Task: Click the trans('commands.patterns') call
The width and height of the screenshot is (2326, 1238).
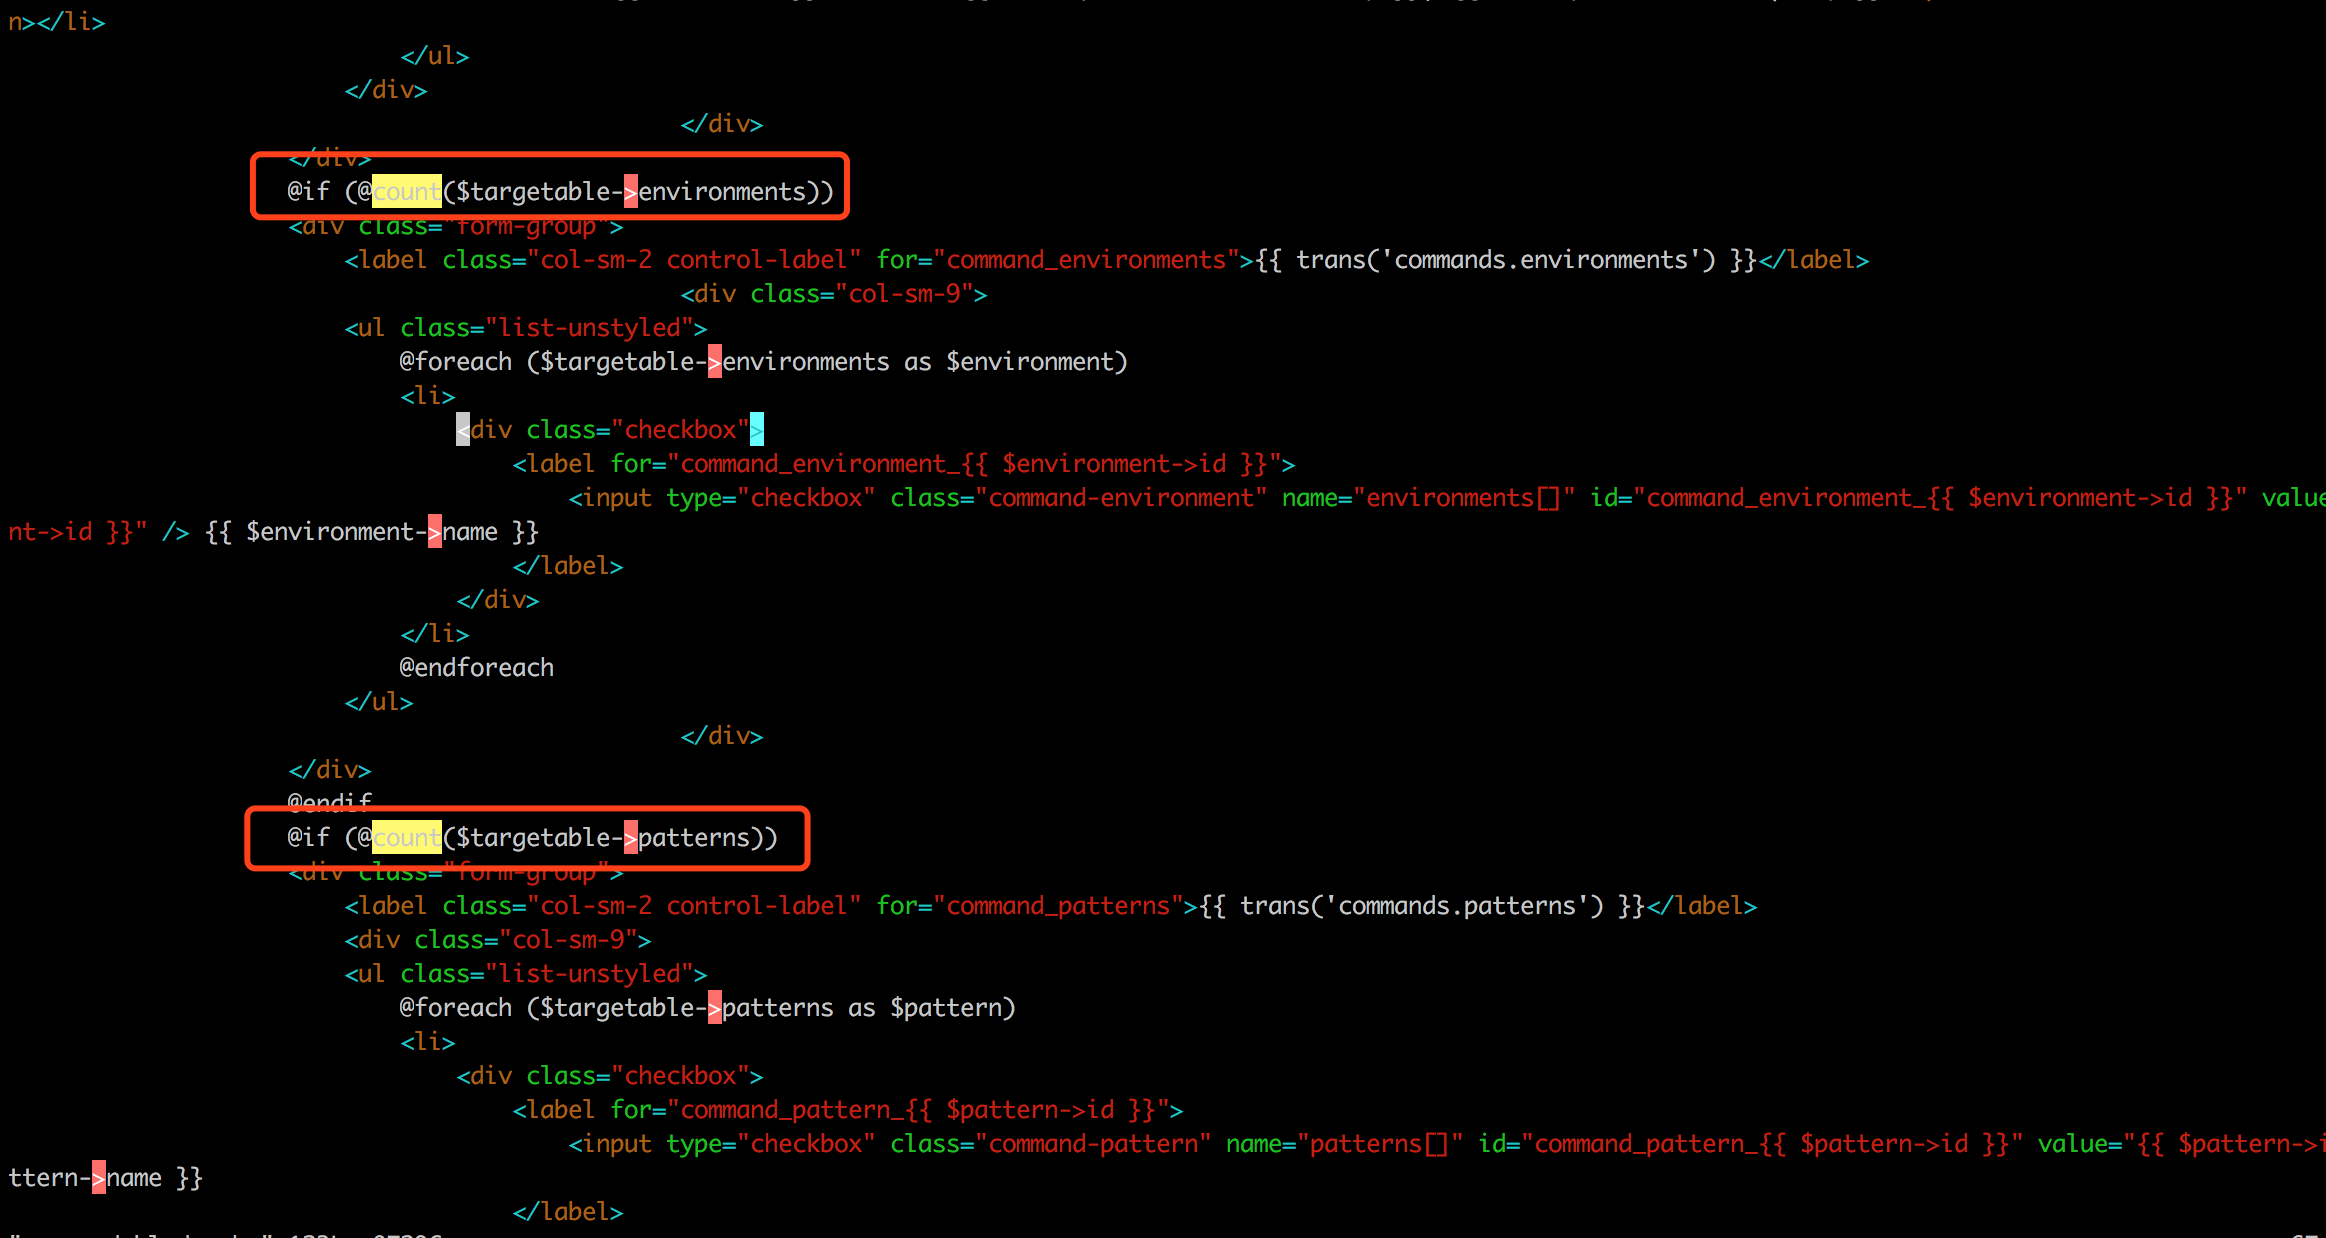Action: coord(1422,905)
